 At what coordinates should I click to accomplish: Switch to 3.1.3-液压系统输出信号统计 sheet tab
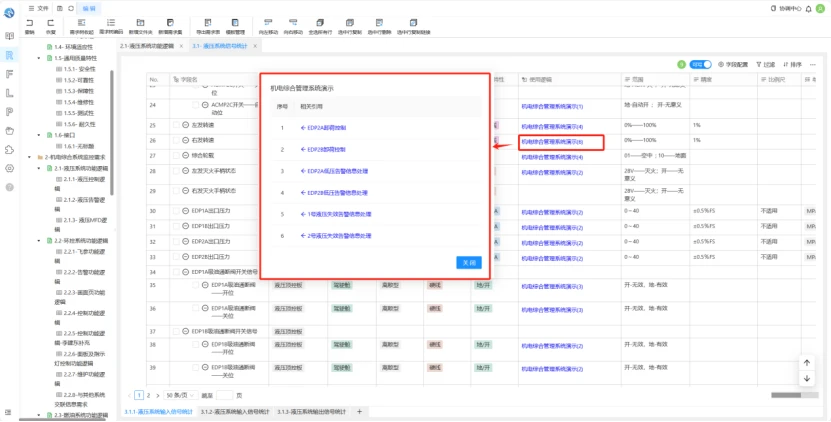coord(312,412)
